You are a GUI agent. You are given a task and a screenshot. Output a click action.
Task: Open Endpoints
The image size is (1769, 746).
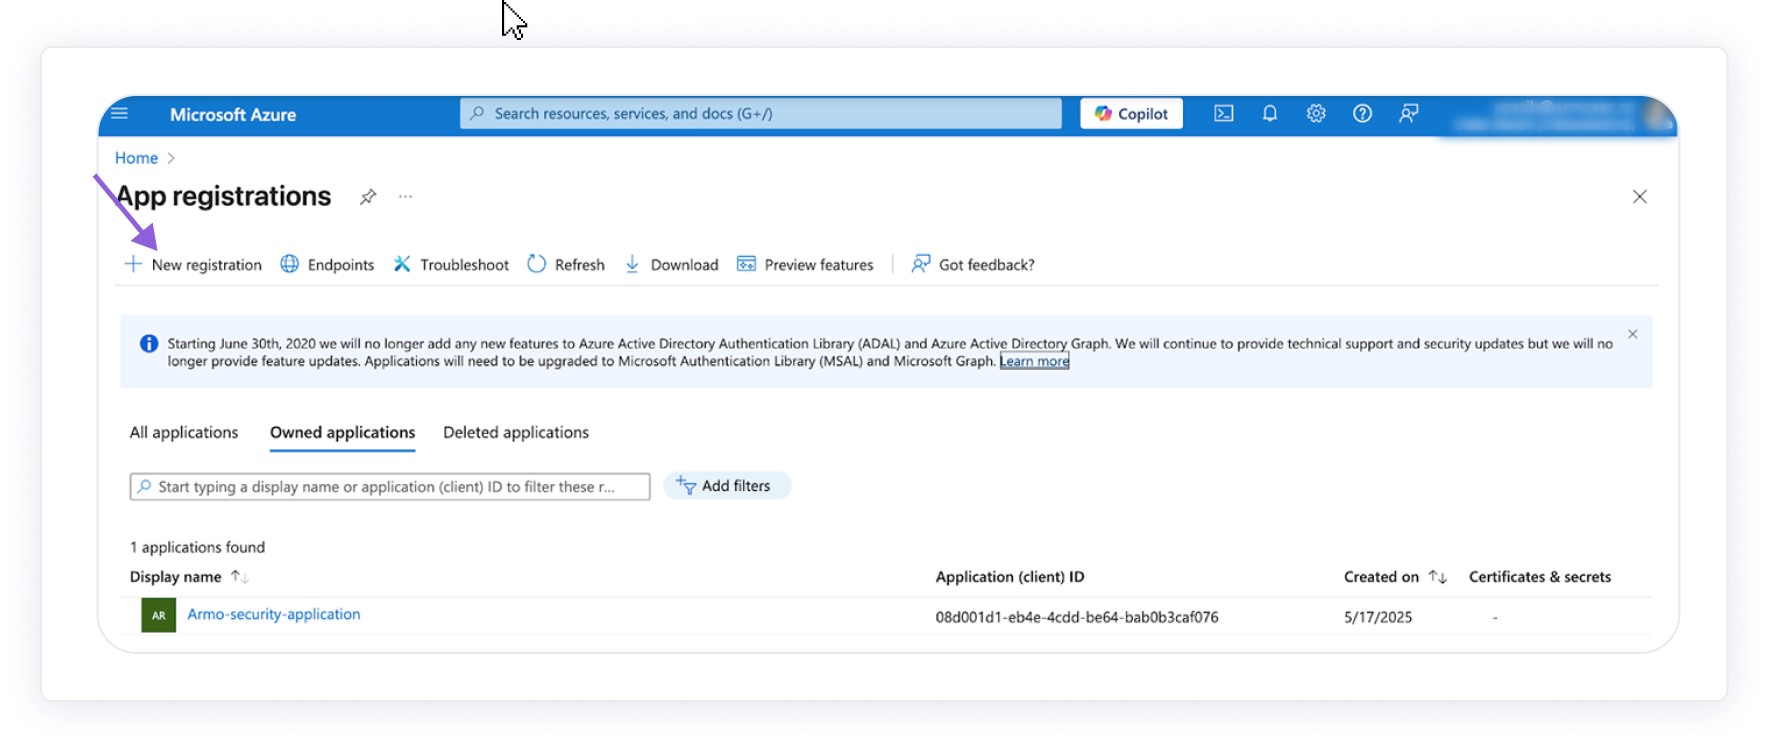[327, 265]
